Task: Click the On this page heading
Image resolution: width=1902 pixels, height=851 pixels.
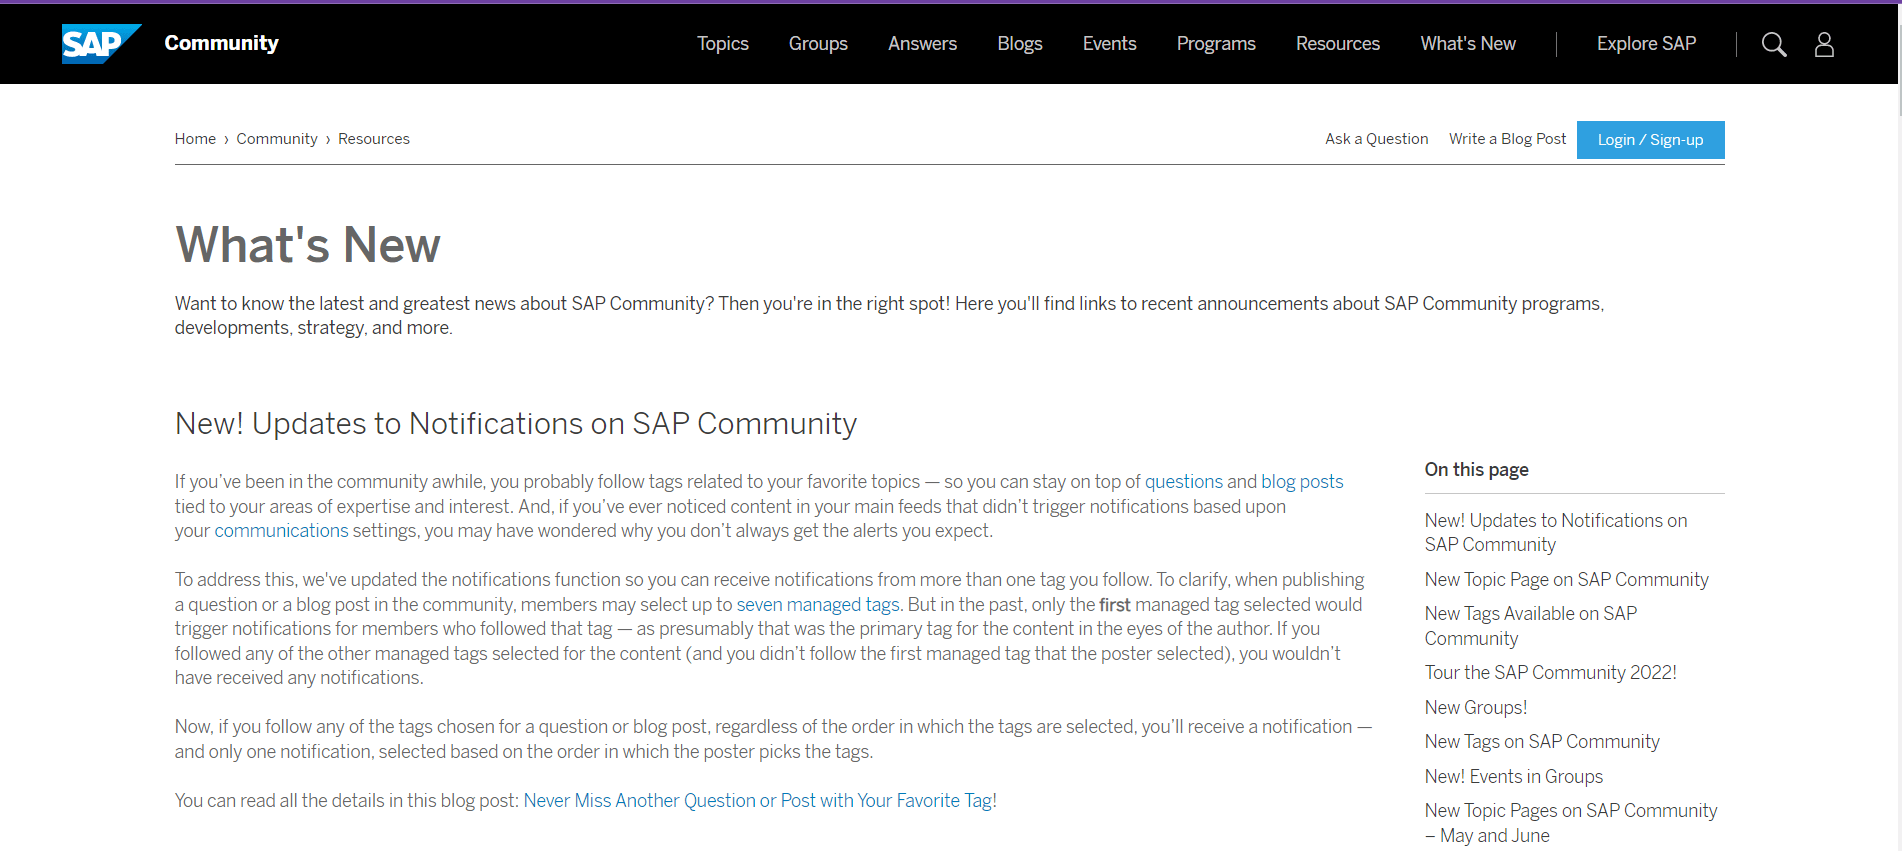Action: 1477,470
